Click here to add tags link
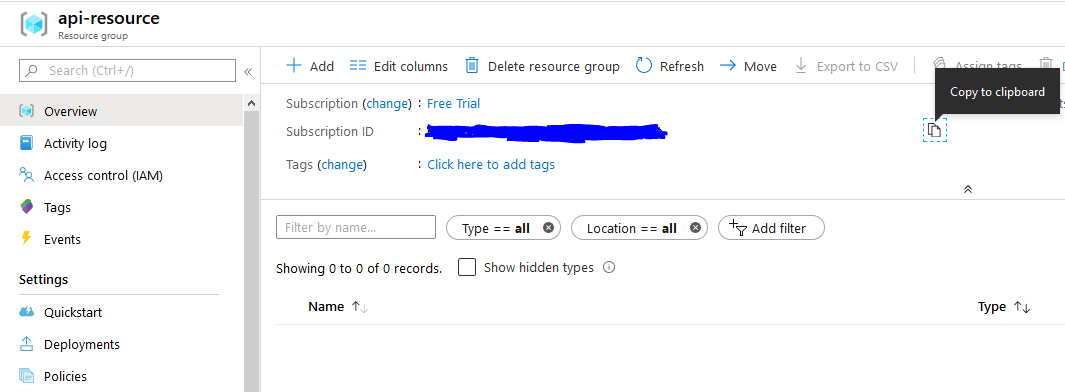 click(491, 164)
